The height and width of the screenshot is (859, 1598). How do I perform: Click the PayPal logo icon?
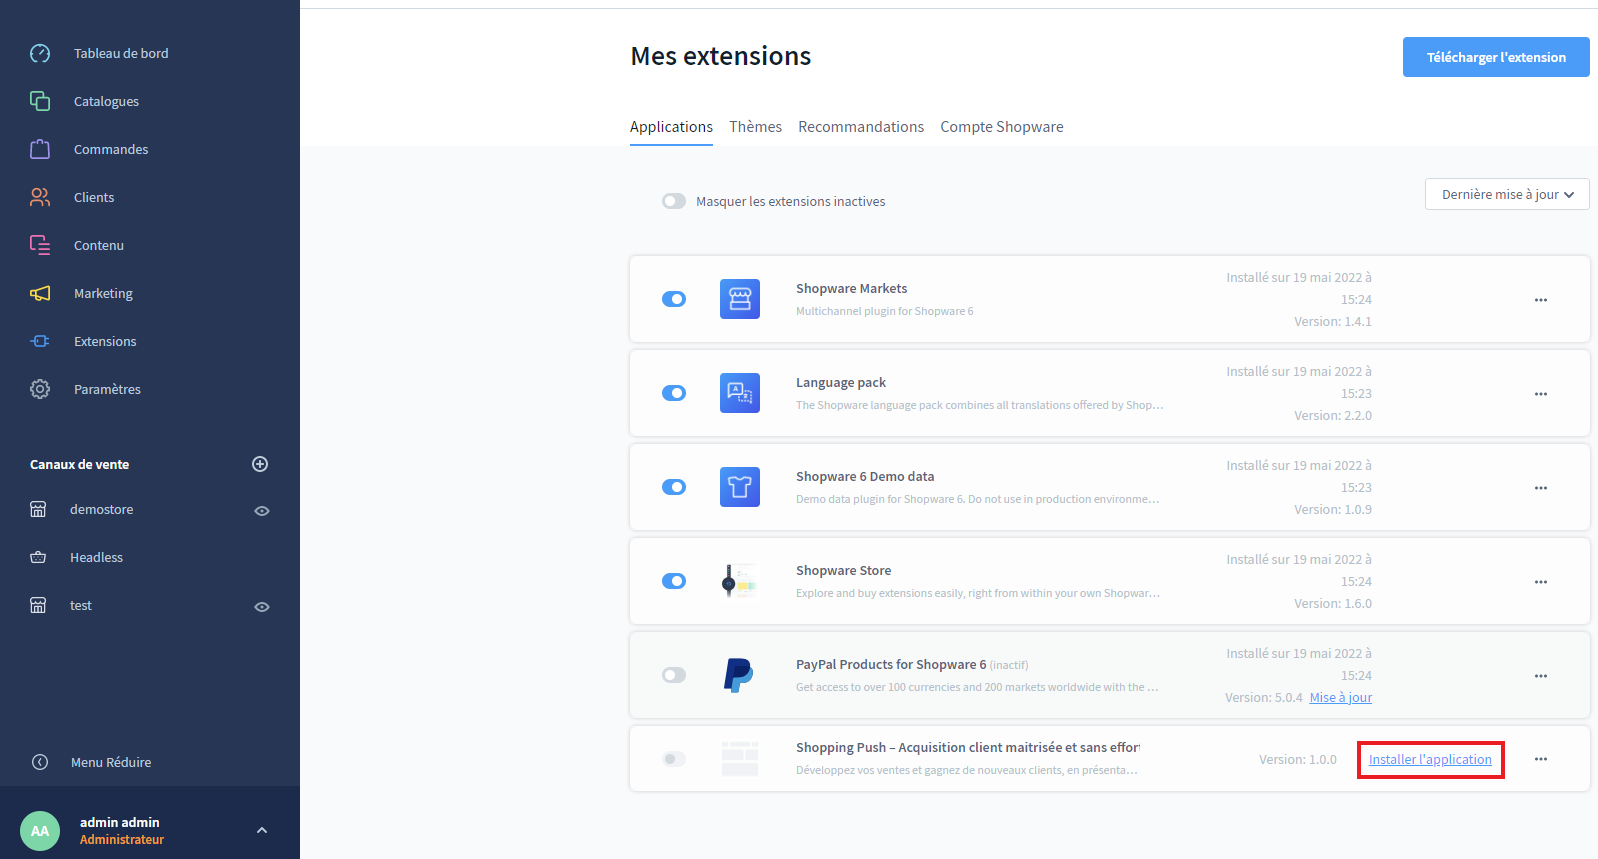pos(740,675)
